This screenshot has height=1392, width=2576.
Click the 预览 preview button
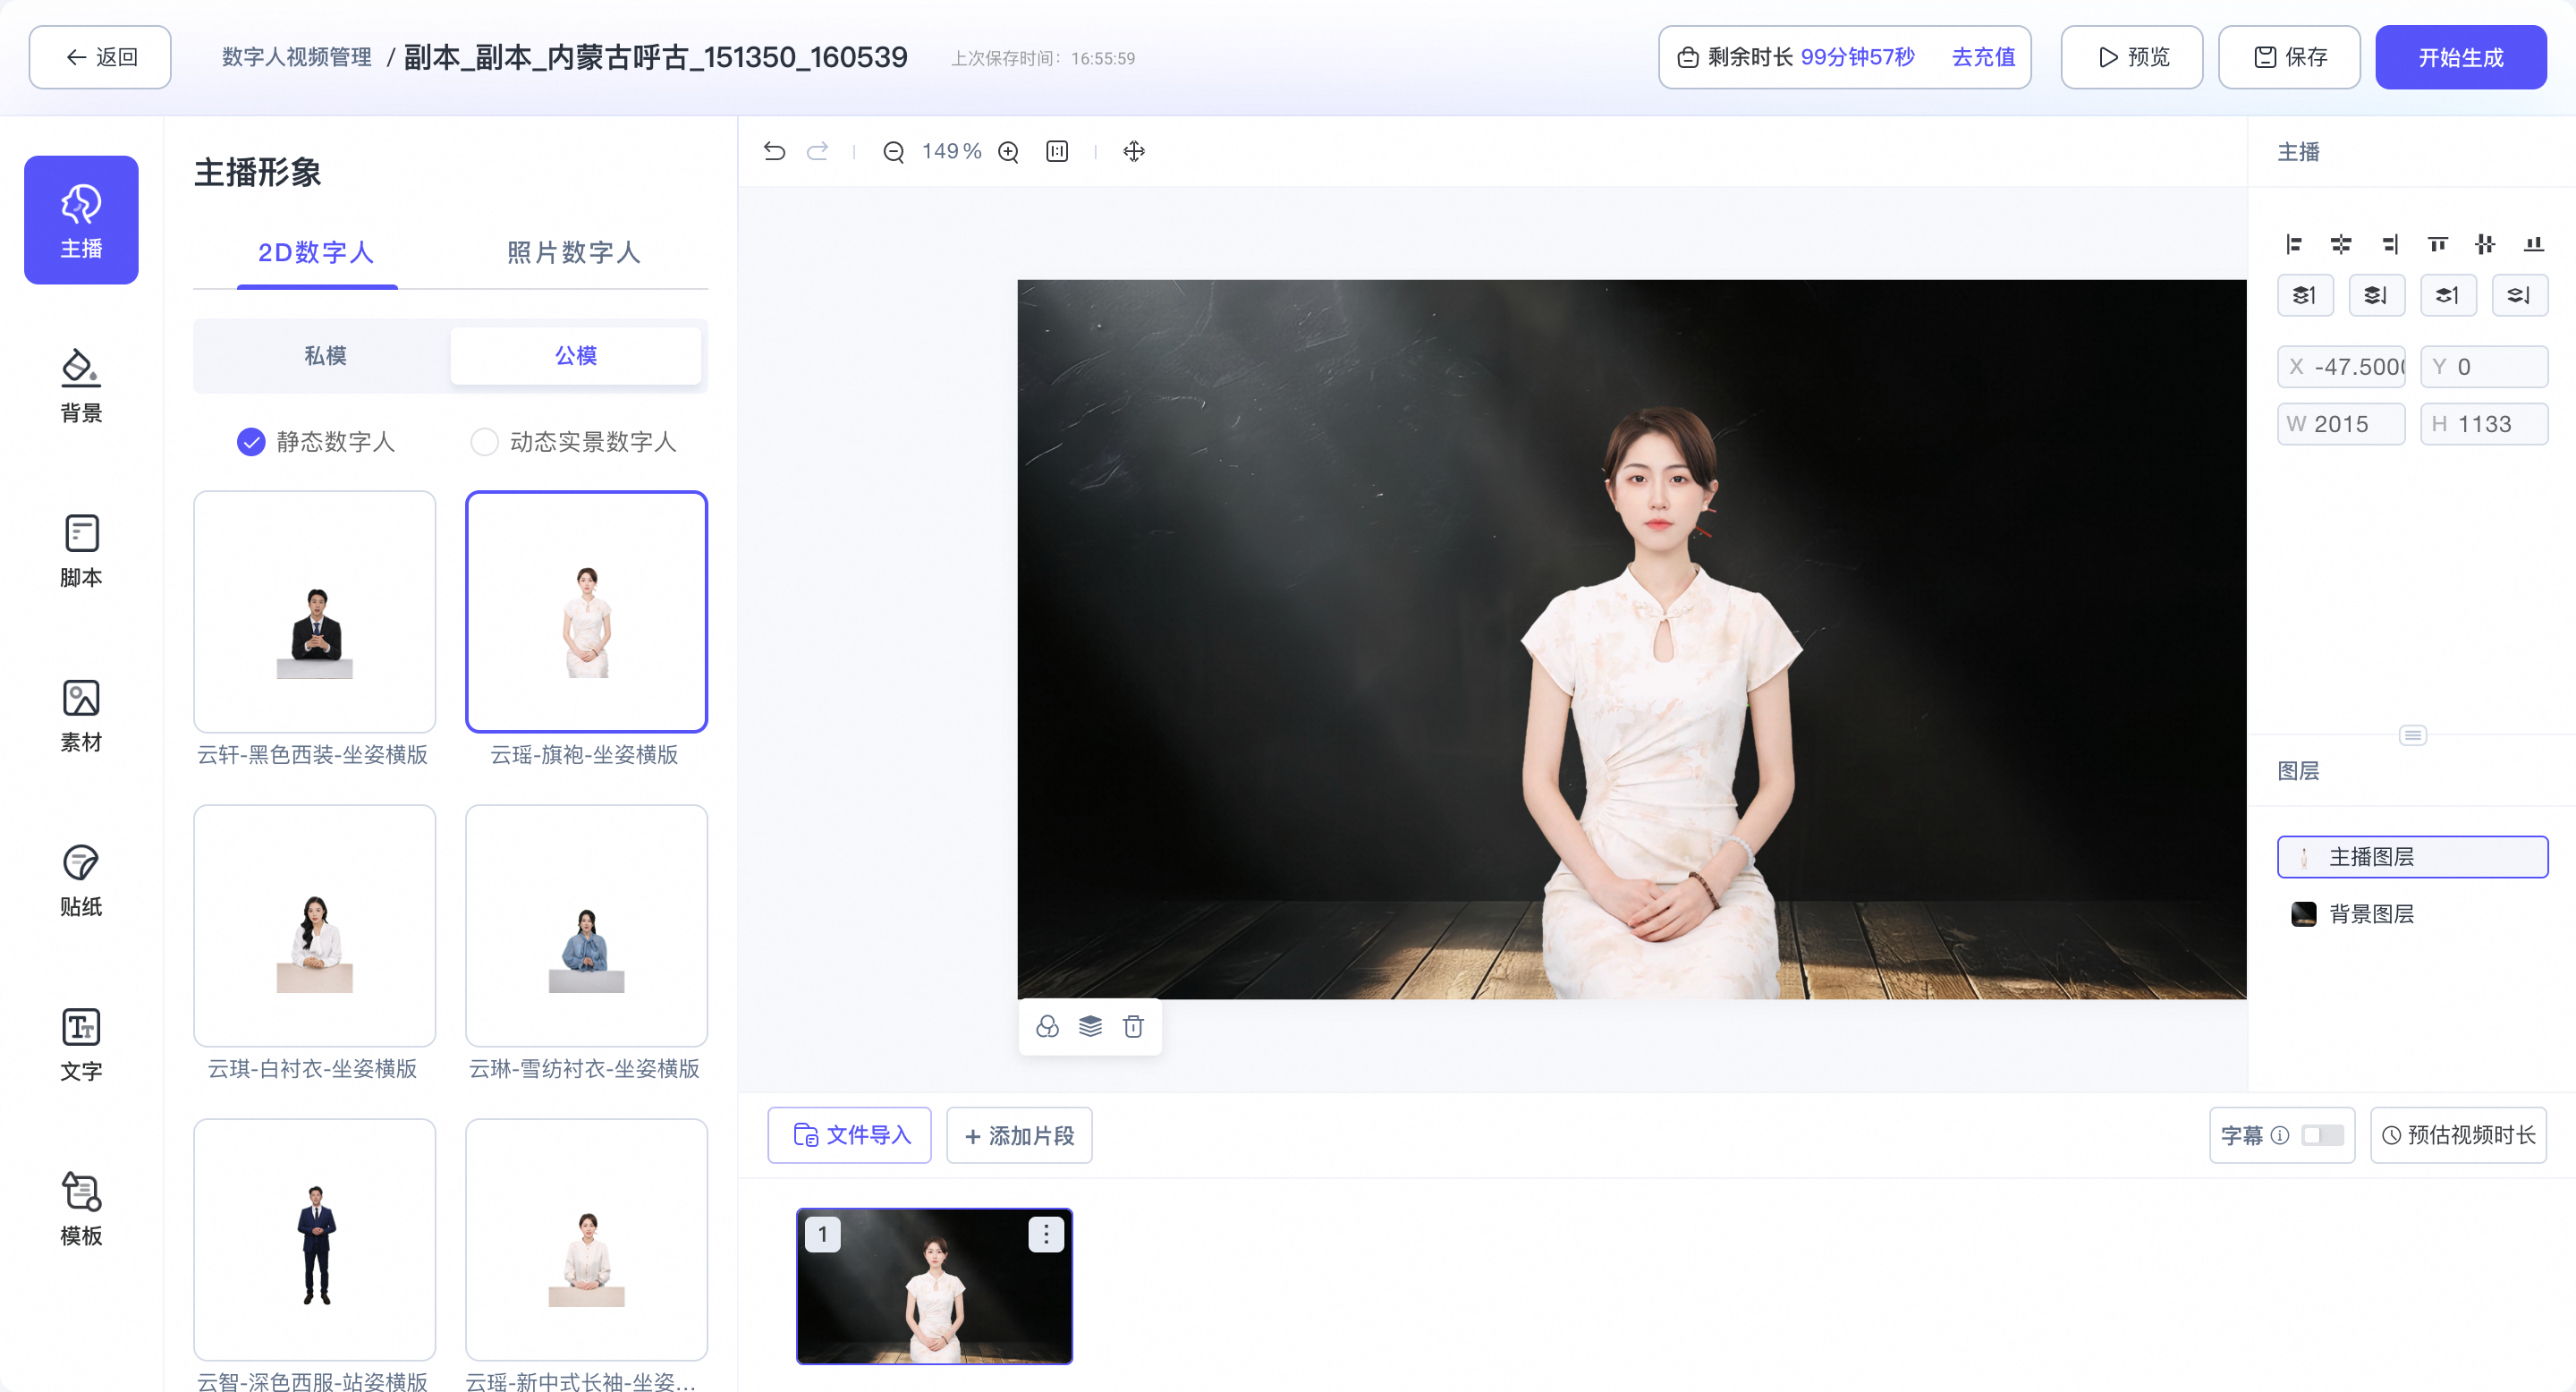(x=2132, y=57)
